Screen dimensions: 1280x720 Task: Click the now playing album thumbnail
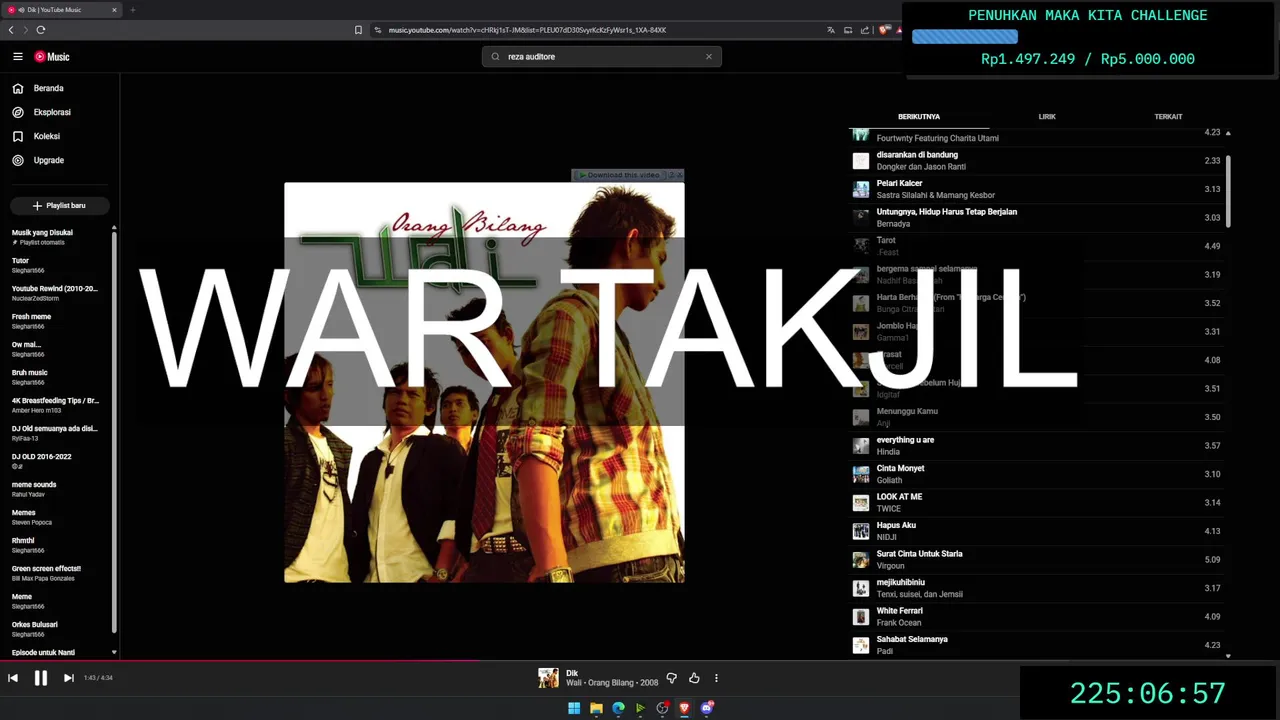(548, 678)
